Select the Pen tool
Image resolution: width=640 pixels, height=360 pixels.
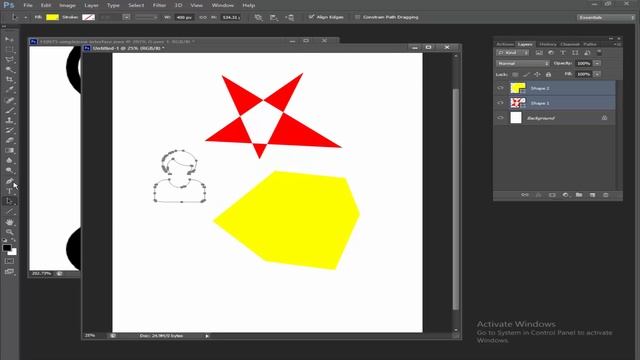click(x=10, y=181)
